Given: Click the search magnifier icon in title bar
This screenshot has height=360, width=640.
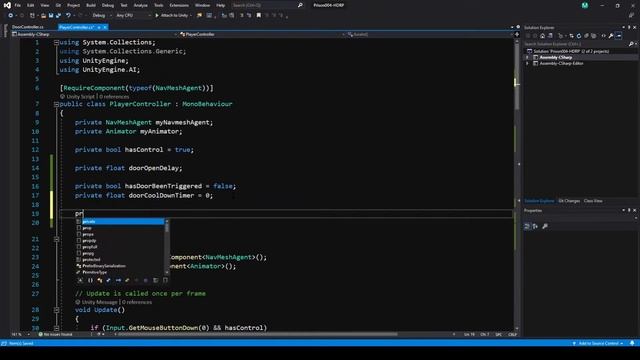Looking at the screenshot, I should [x=300, y=5].
